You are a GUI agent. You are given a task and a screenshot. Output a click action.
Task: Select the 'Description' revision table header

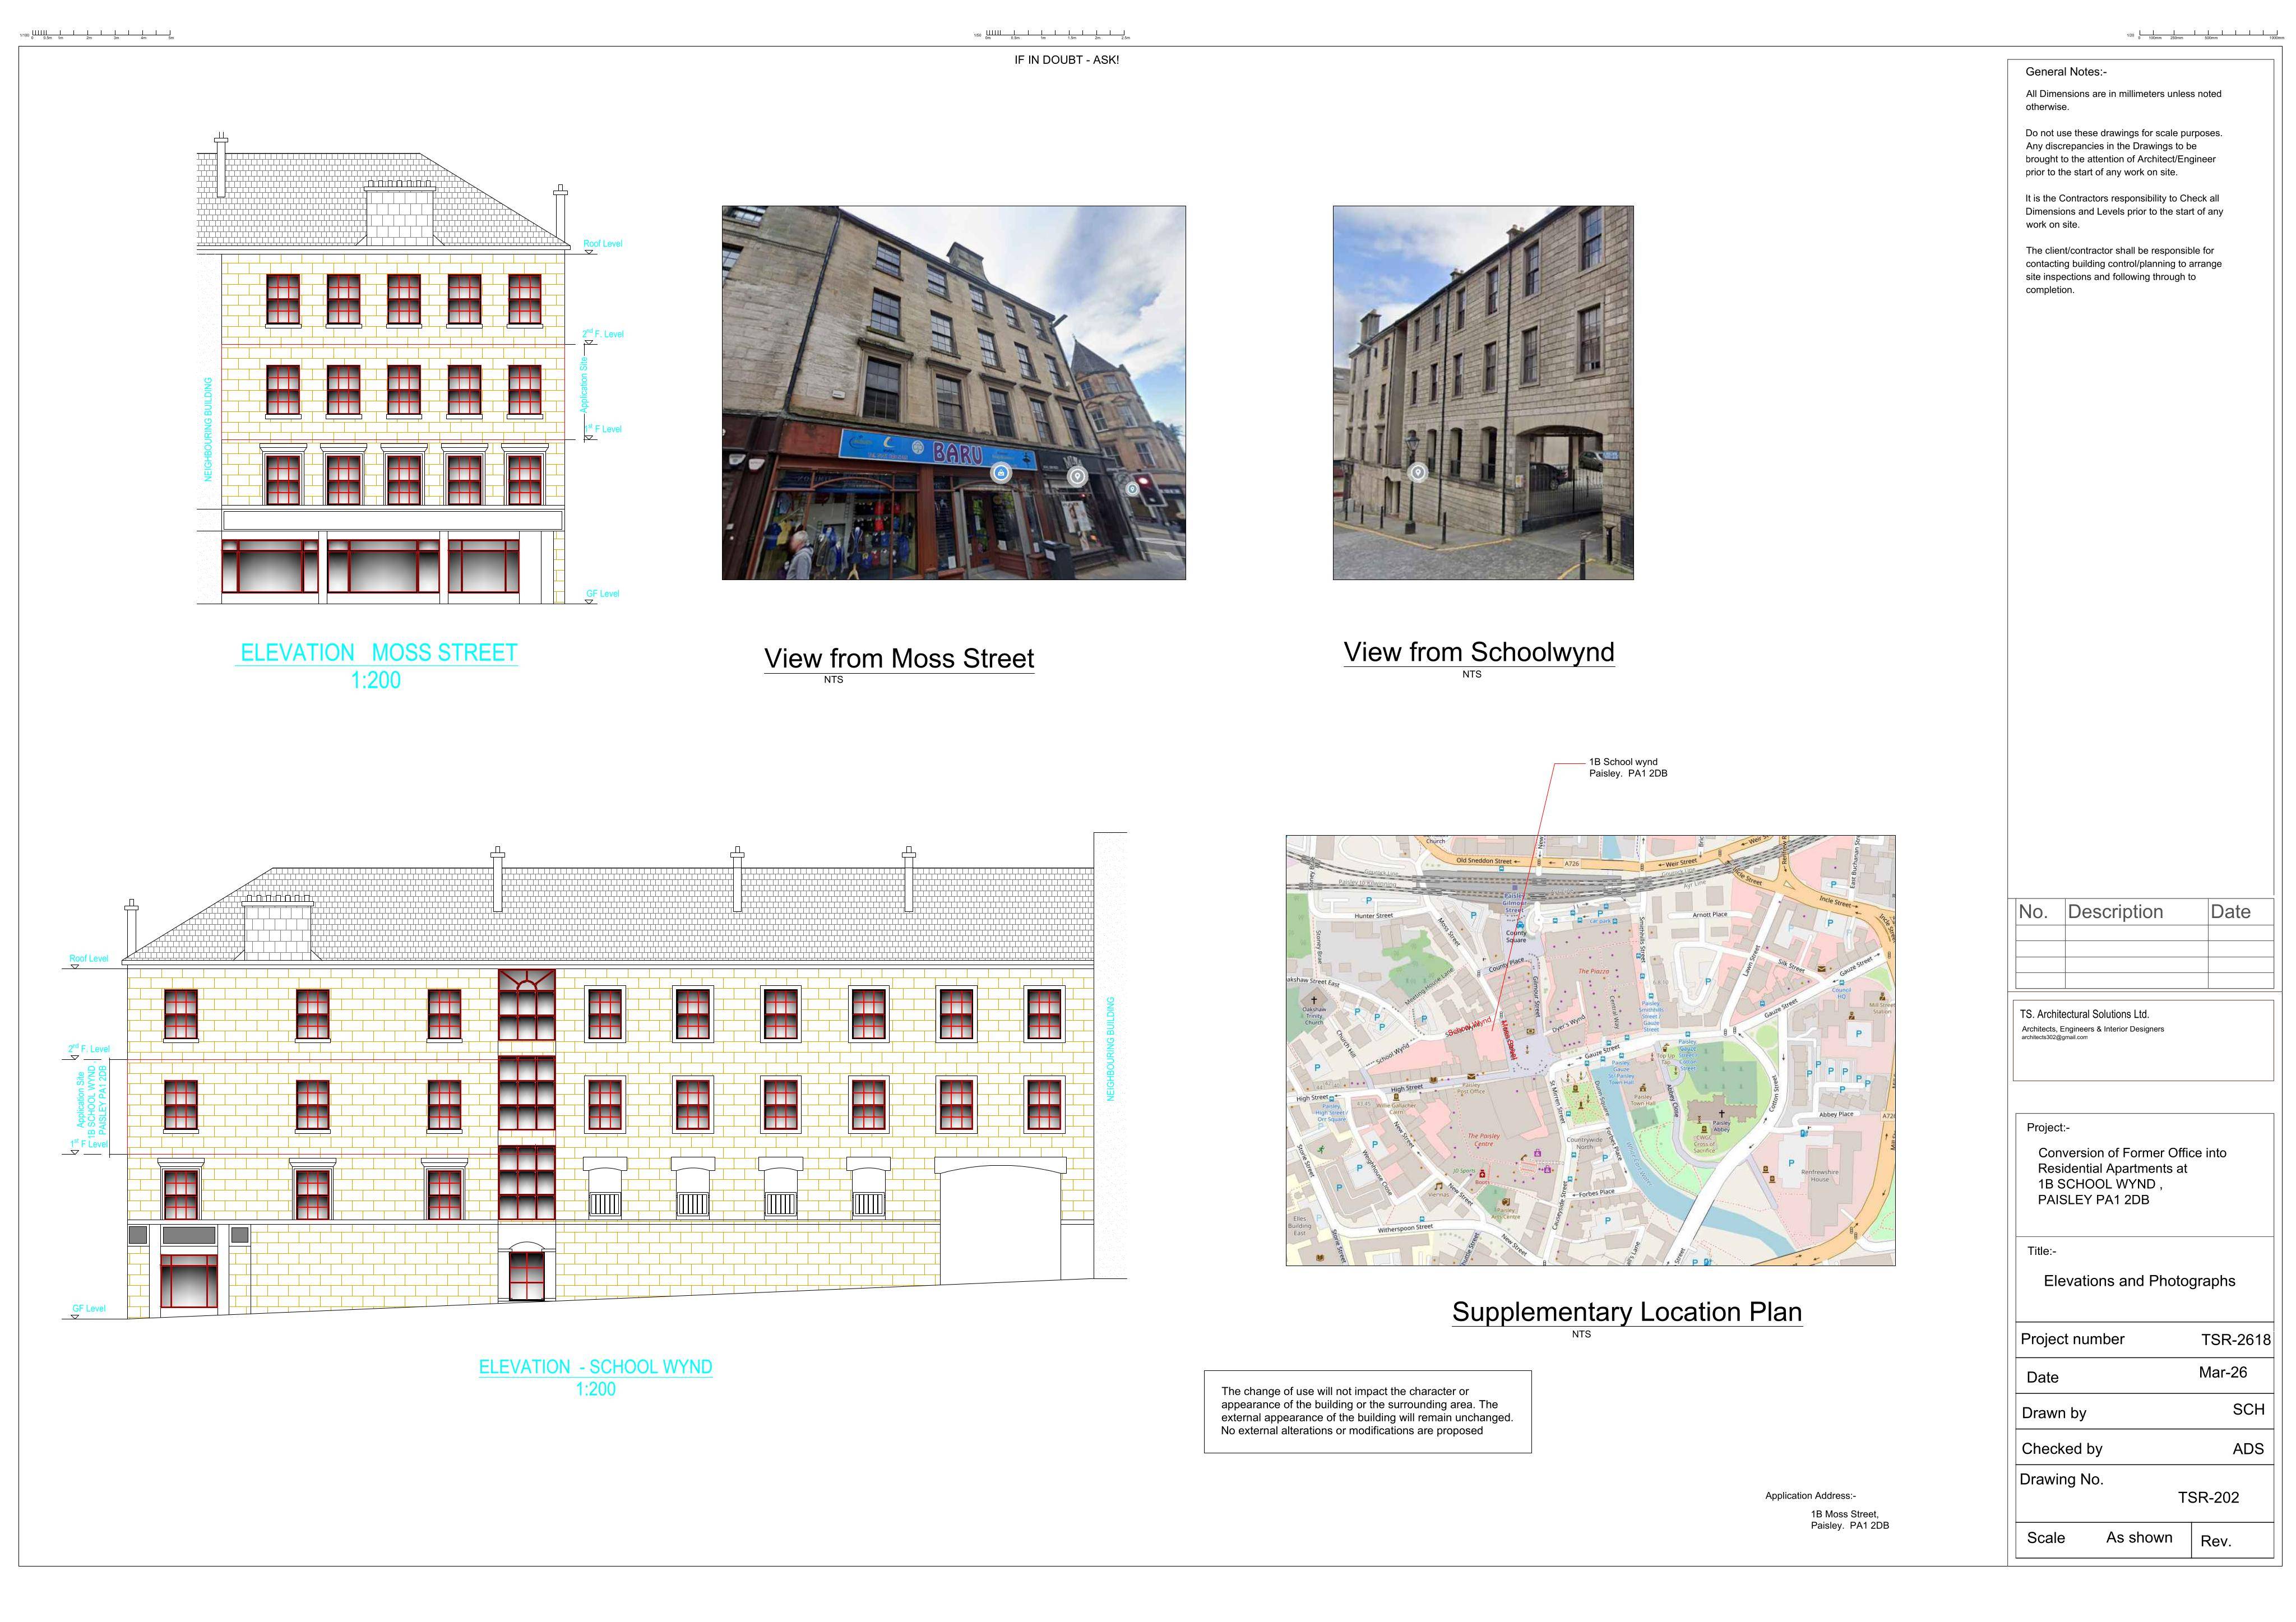(x=2115, y=912)
